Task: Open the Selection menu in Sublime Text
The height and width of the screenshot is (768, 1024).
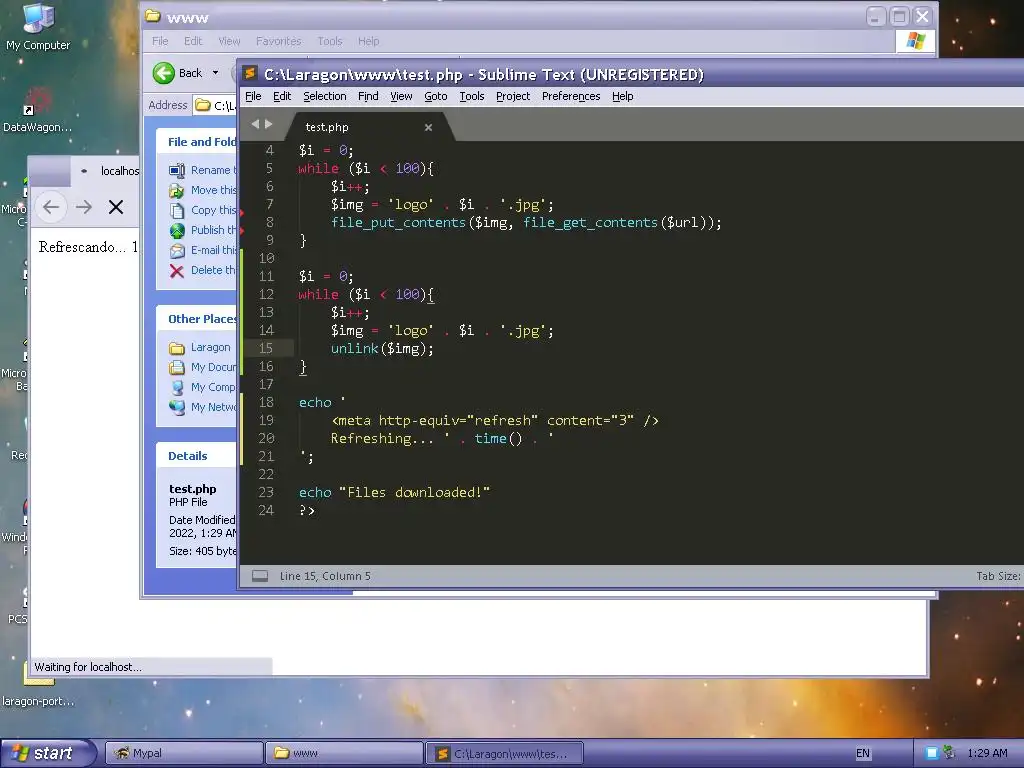Action: pyautogui.click(x=325, y=96)
